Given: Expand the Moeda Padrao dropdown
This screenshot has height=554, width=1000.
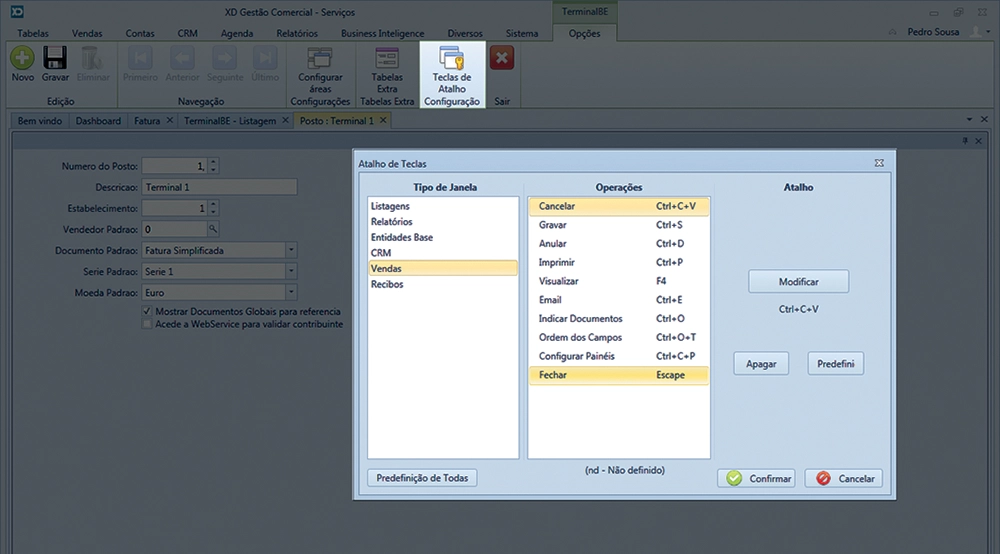Looking at the screenshot, I should (290, 292).
